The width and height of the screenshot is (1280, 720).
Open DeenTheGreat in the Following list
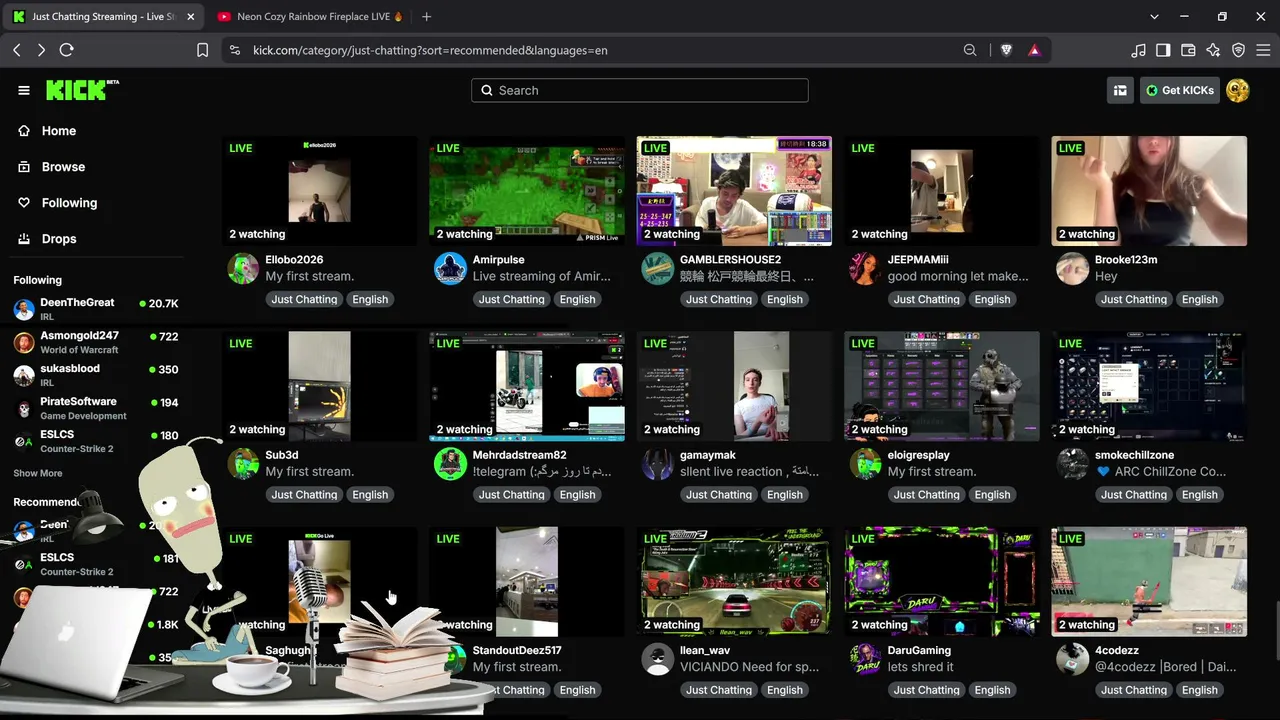[96, 309]
